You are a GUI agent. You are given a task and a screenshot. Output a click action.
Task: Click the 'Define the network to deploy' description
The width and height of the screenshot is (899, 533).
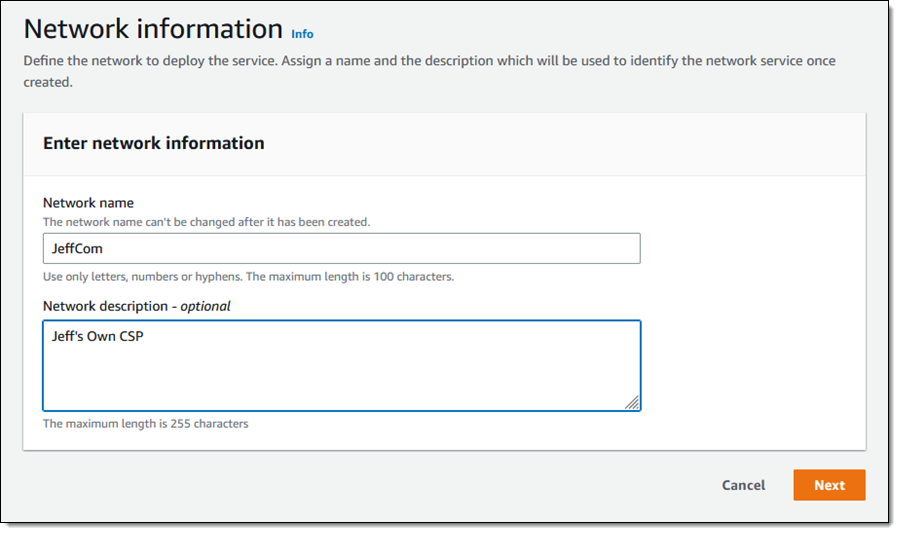429,71
